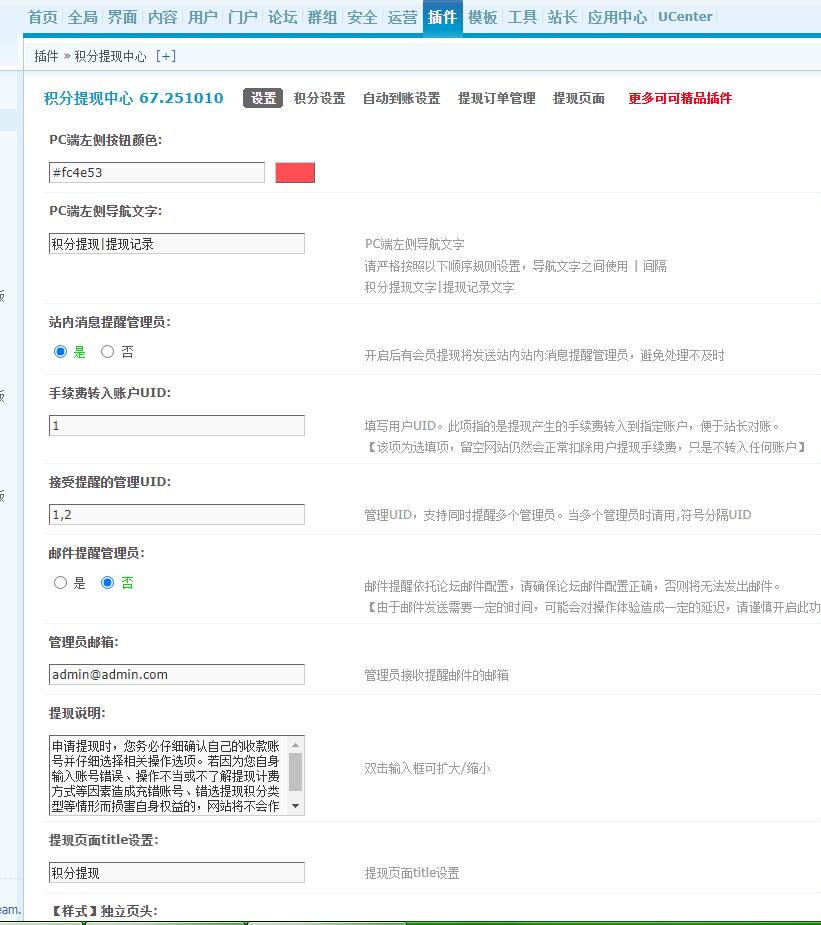Click the red color swatch preview
Image resolution: width=821 pixels, height=925 pixels.
click(295, 173)
